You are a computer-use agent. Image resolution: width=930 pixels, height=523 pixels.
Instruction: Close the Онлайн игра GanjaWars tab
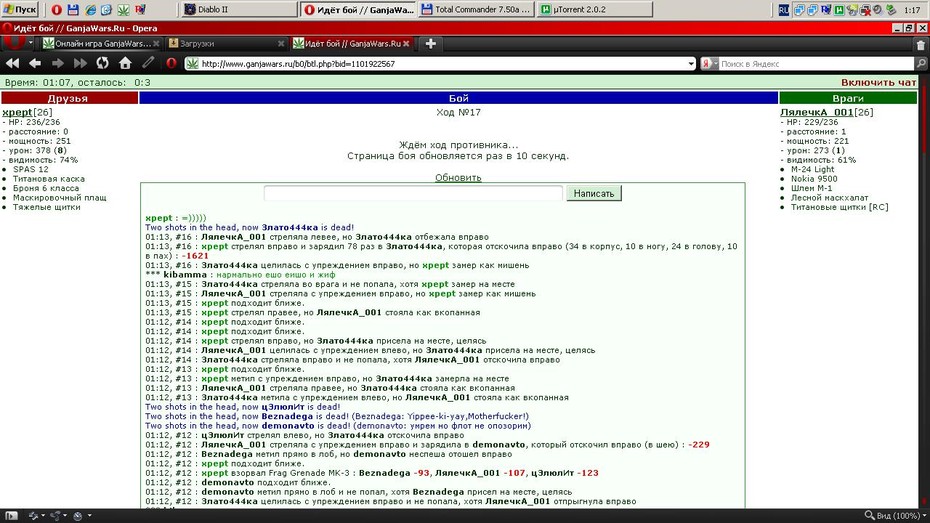point(156,44)
